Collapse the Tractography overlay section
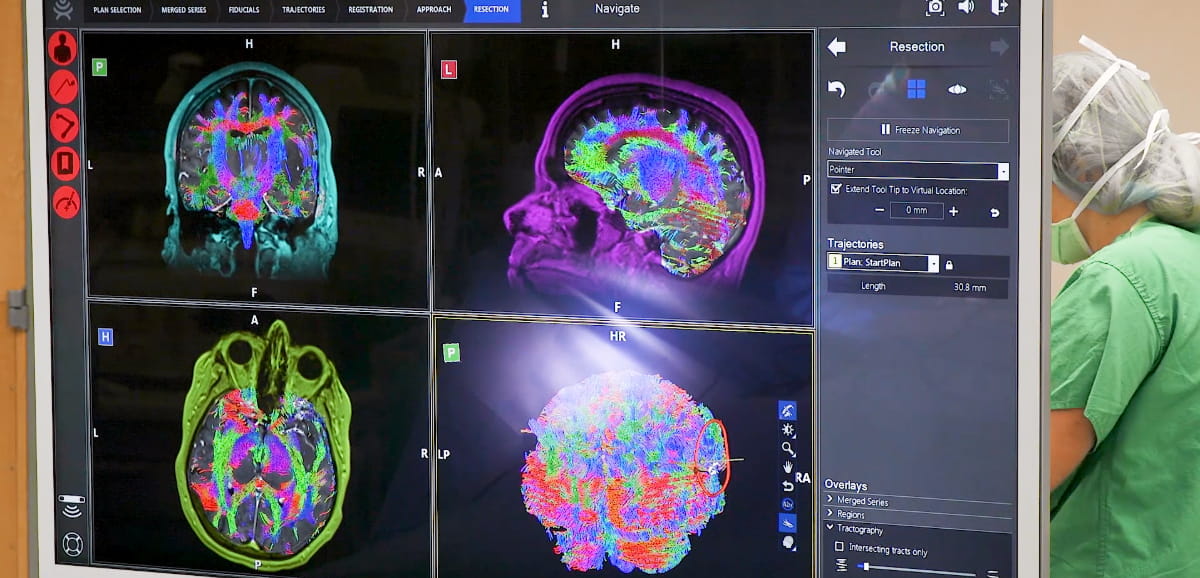 [829, 528]
